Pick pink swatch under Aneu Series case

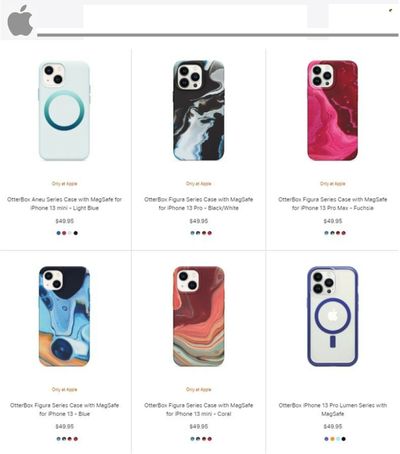64,233
